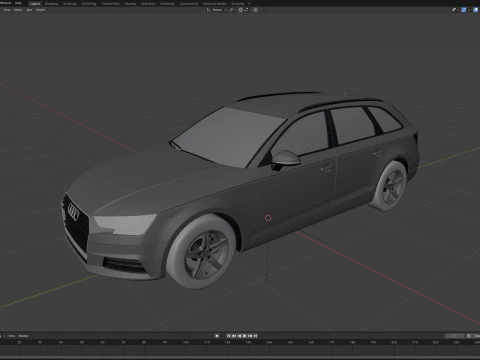Viewport: 480px width, 360px height.
Task: Toggle snapping with the magnet icon
Action: 240,10
